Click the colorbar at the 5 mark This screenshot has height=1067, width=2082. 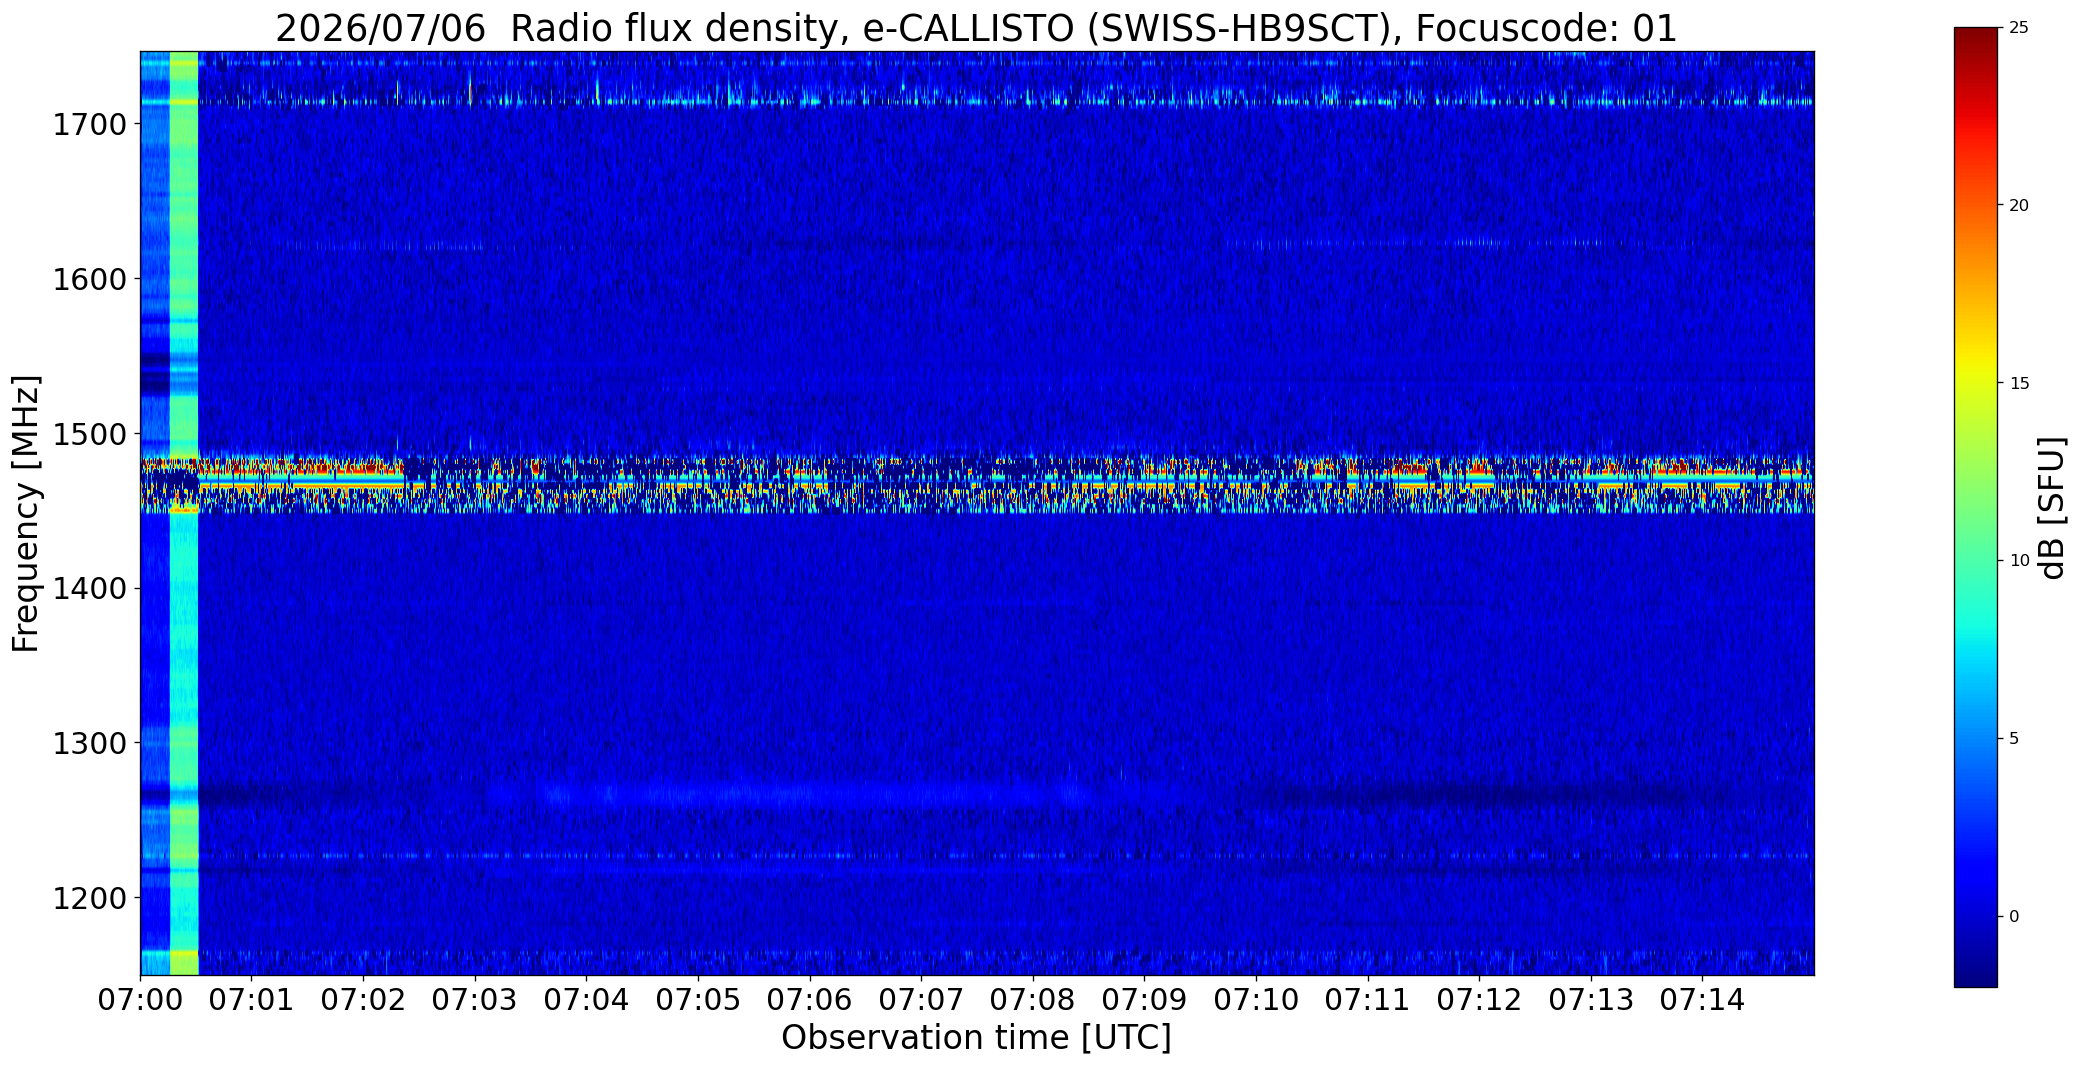click(x=1975, y=738)
